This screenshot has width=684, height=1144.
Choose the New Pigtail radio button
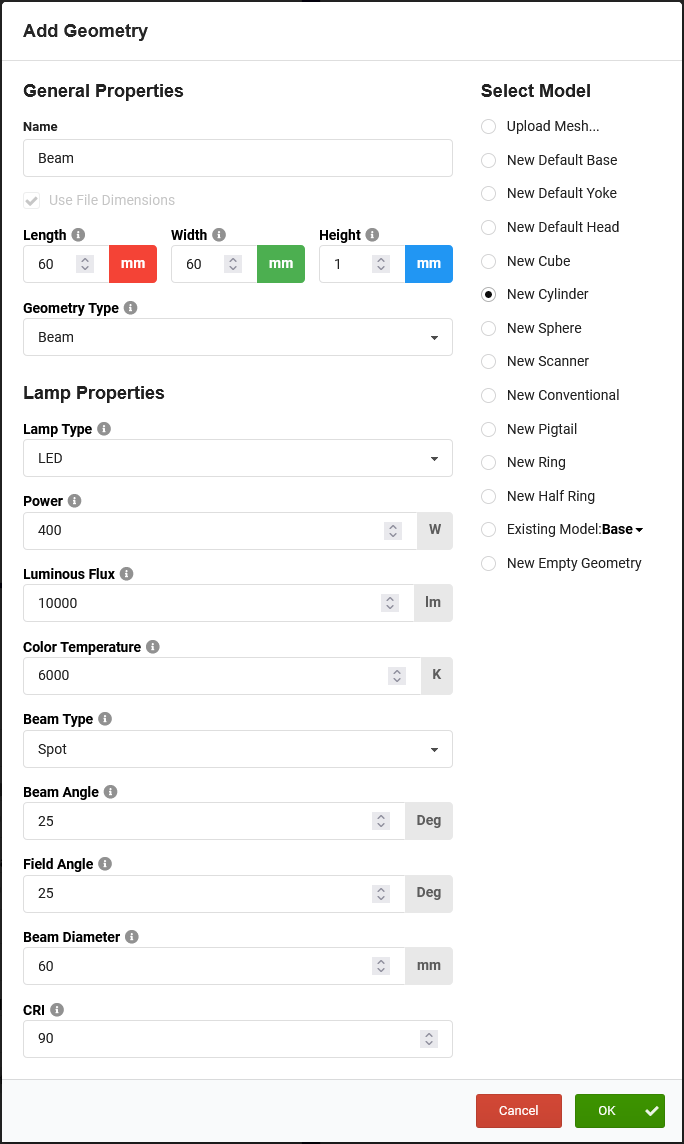tap(488, 429)
